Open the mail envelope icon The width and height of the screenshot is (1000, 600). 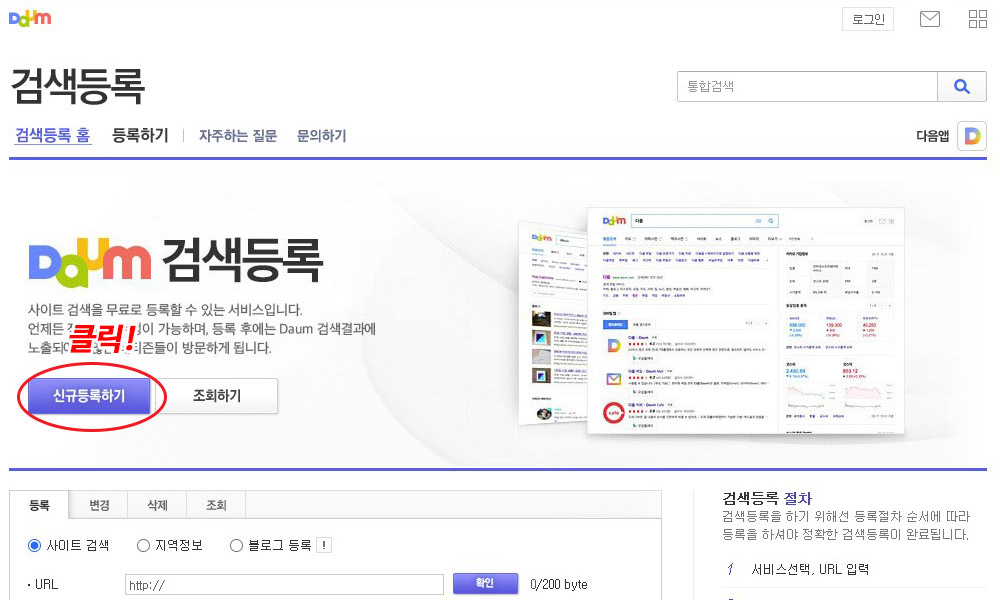929,19
